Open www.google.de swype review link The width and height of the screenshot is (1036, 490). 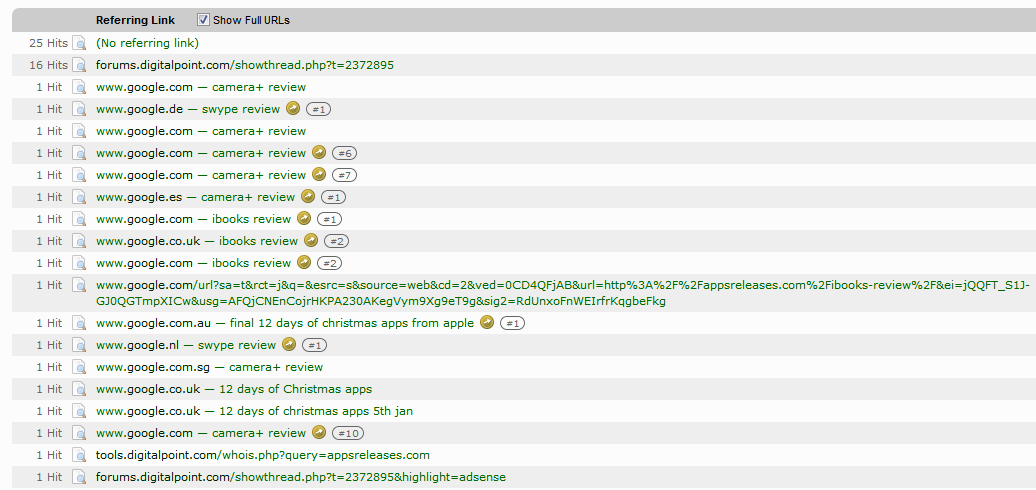[188, 109]
